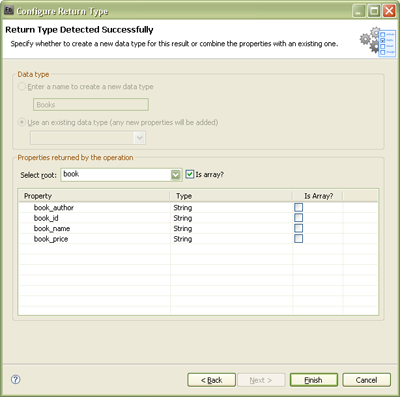Click the 'Is Array?' column header
This screenshot has height=397, width=400.
tap(318, 196)
